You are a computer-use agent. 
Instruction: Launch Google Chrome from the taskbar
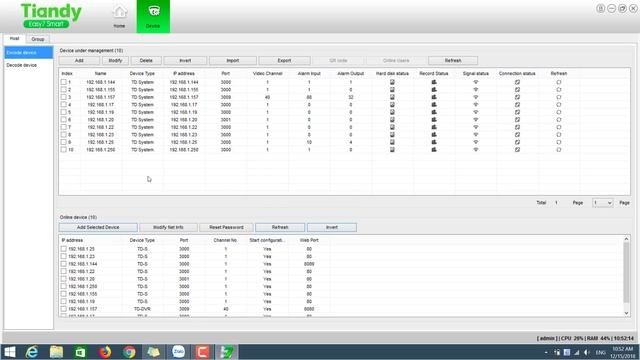pyautogui.click(x=129, y=352)
